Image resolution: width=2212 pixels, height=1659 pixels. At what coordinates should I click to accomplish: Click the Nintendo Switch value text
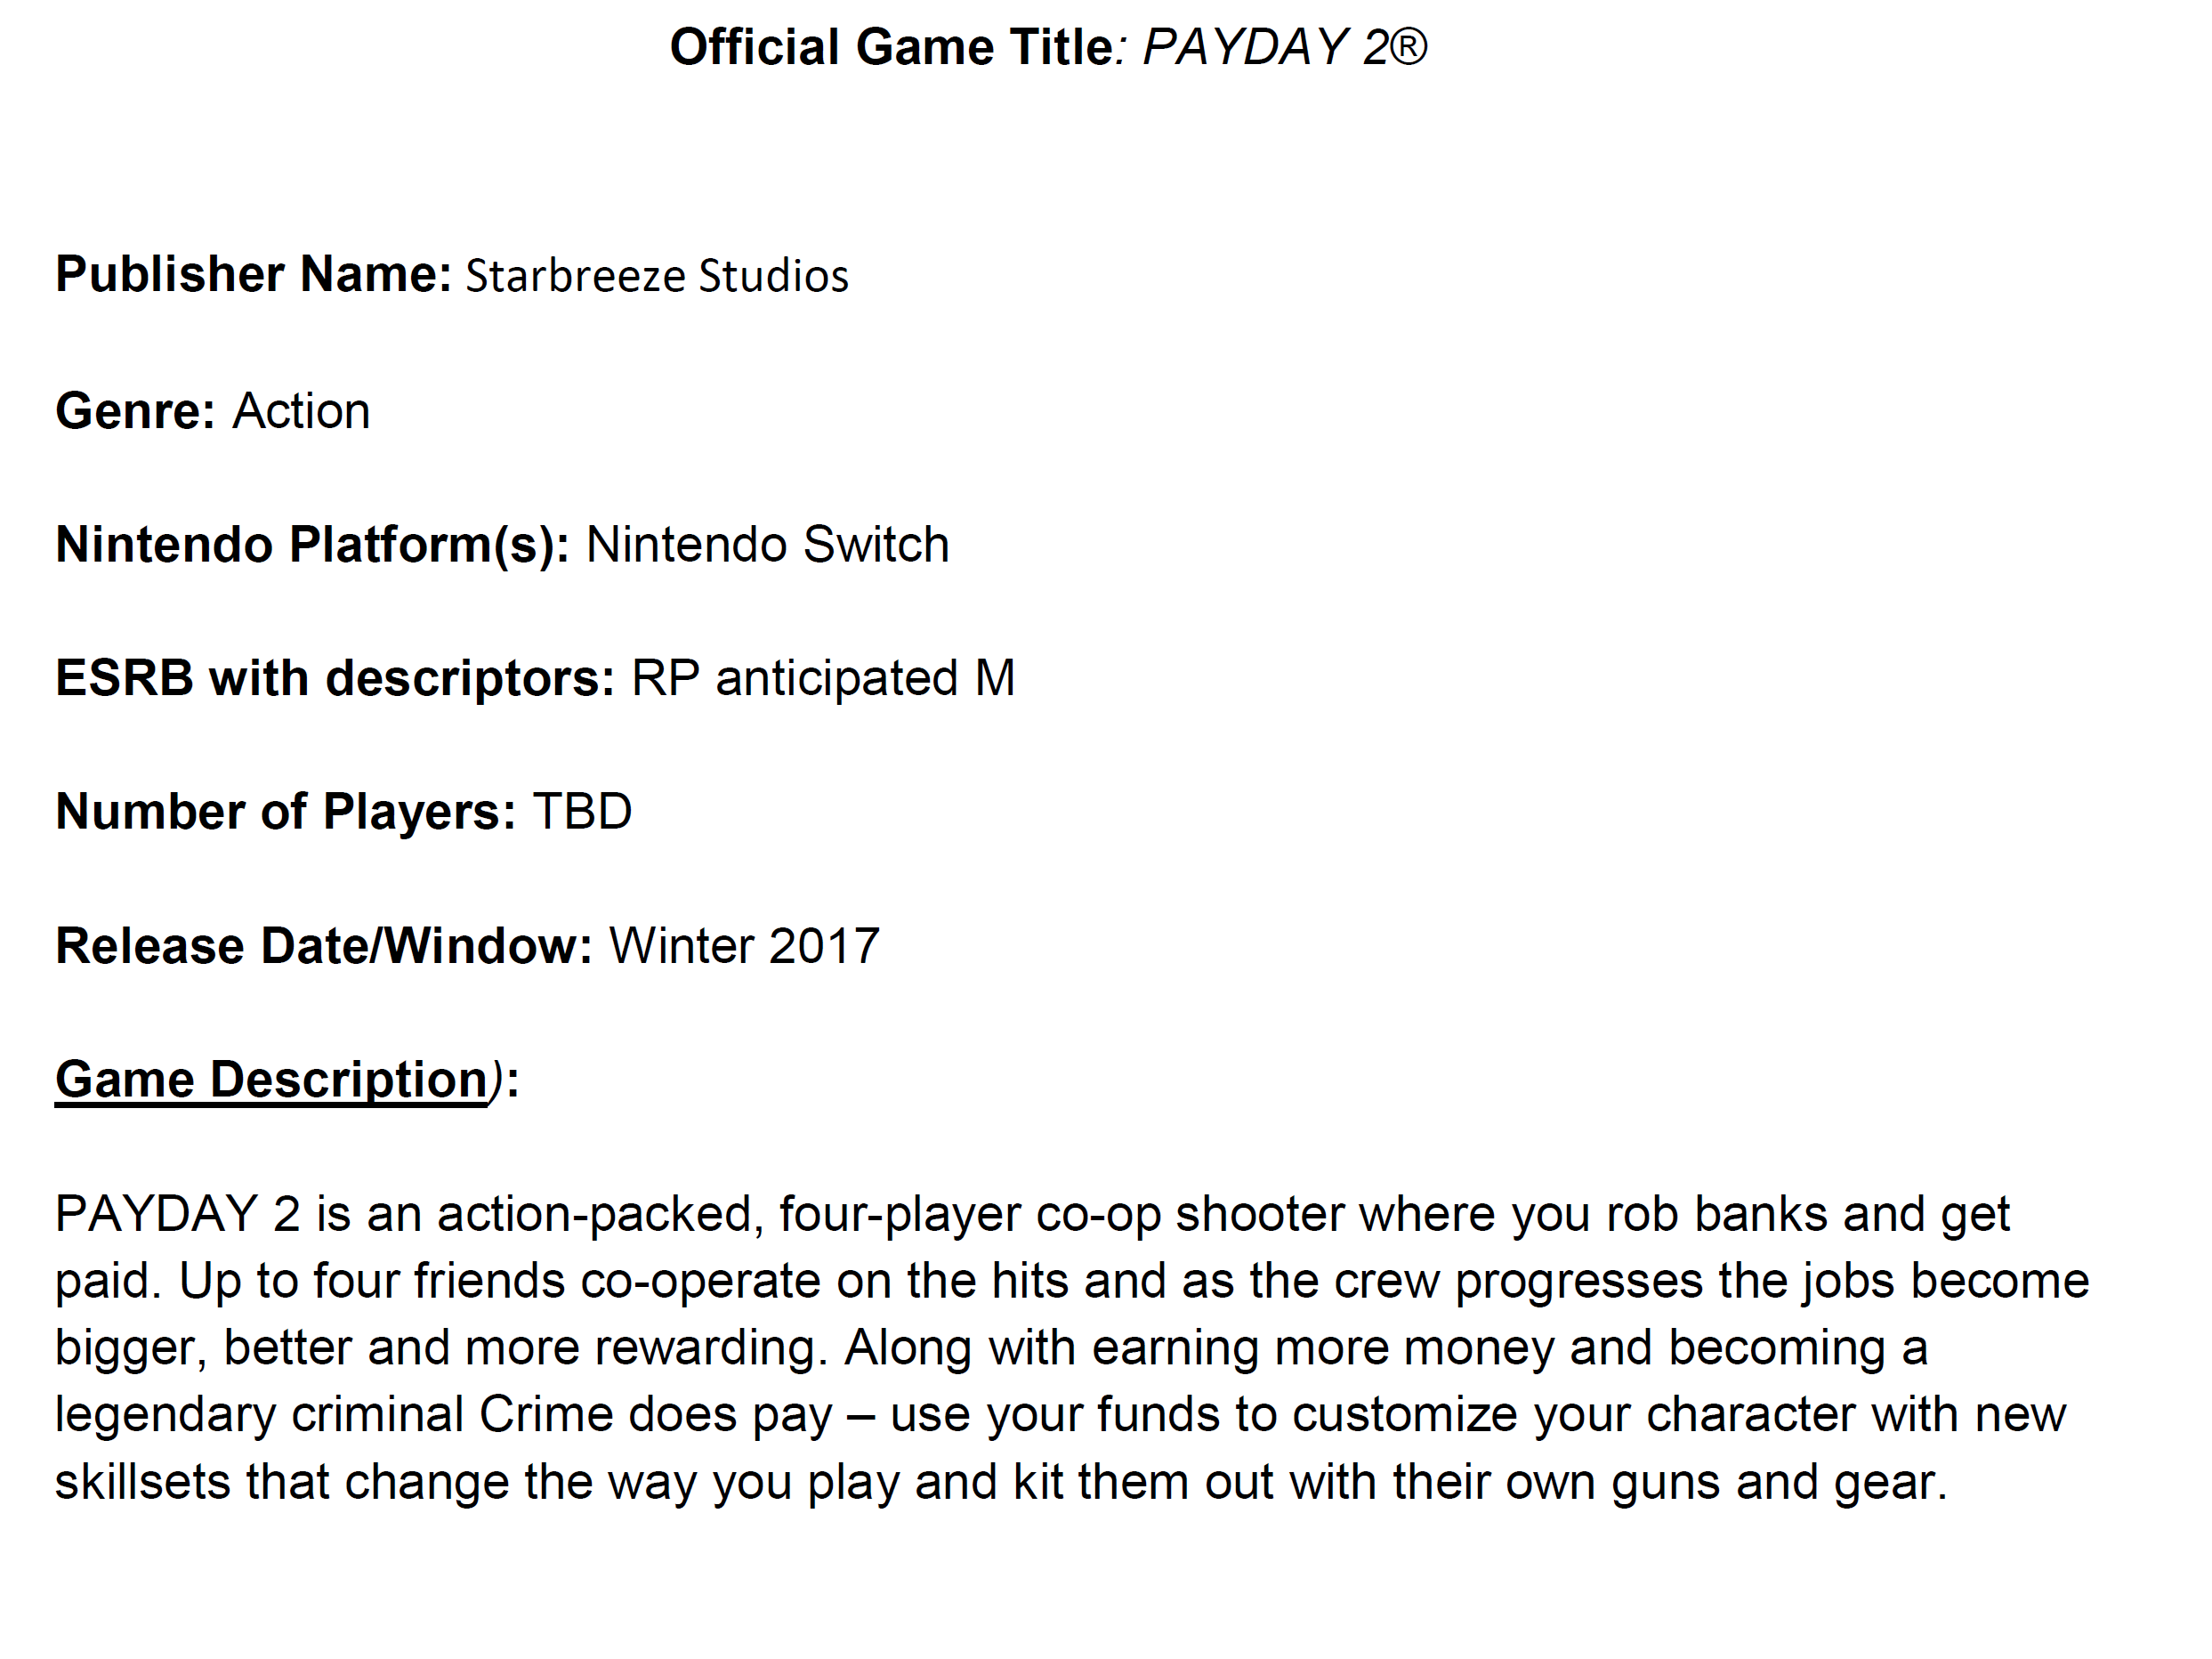(767, 545)
